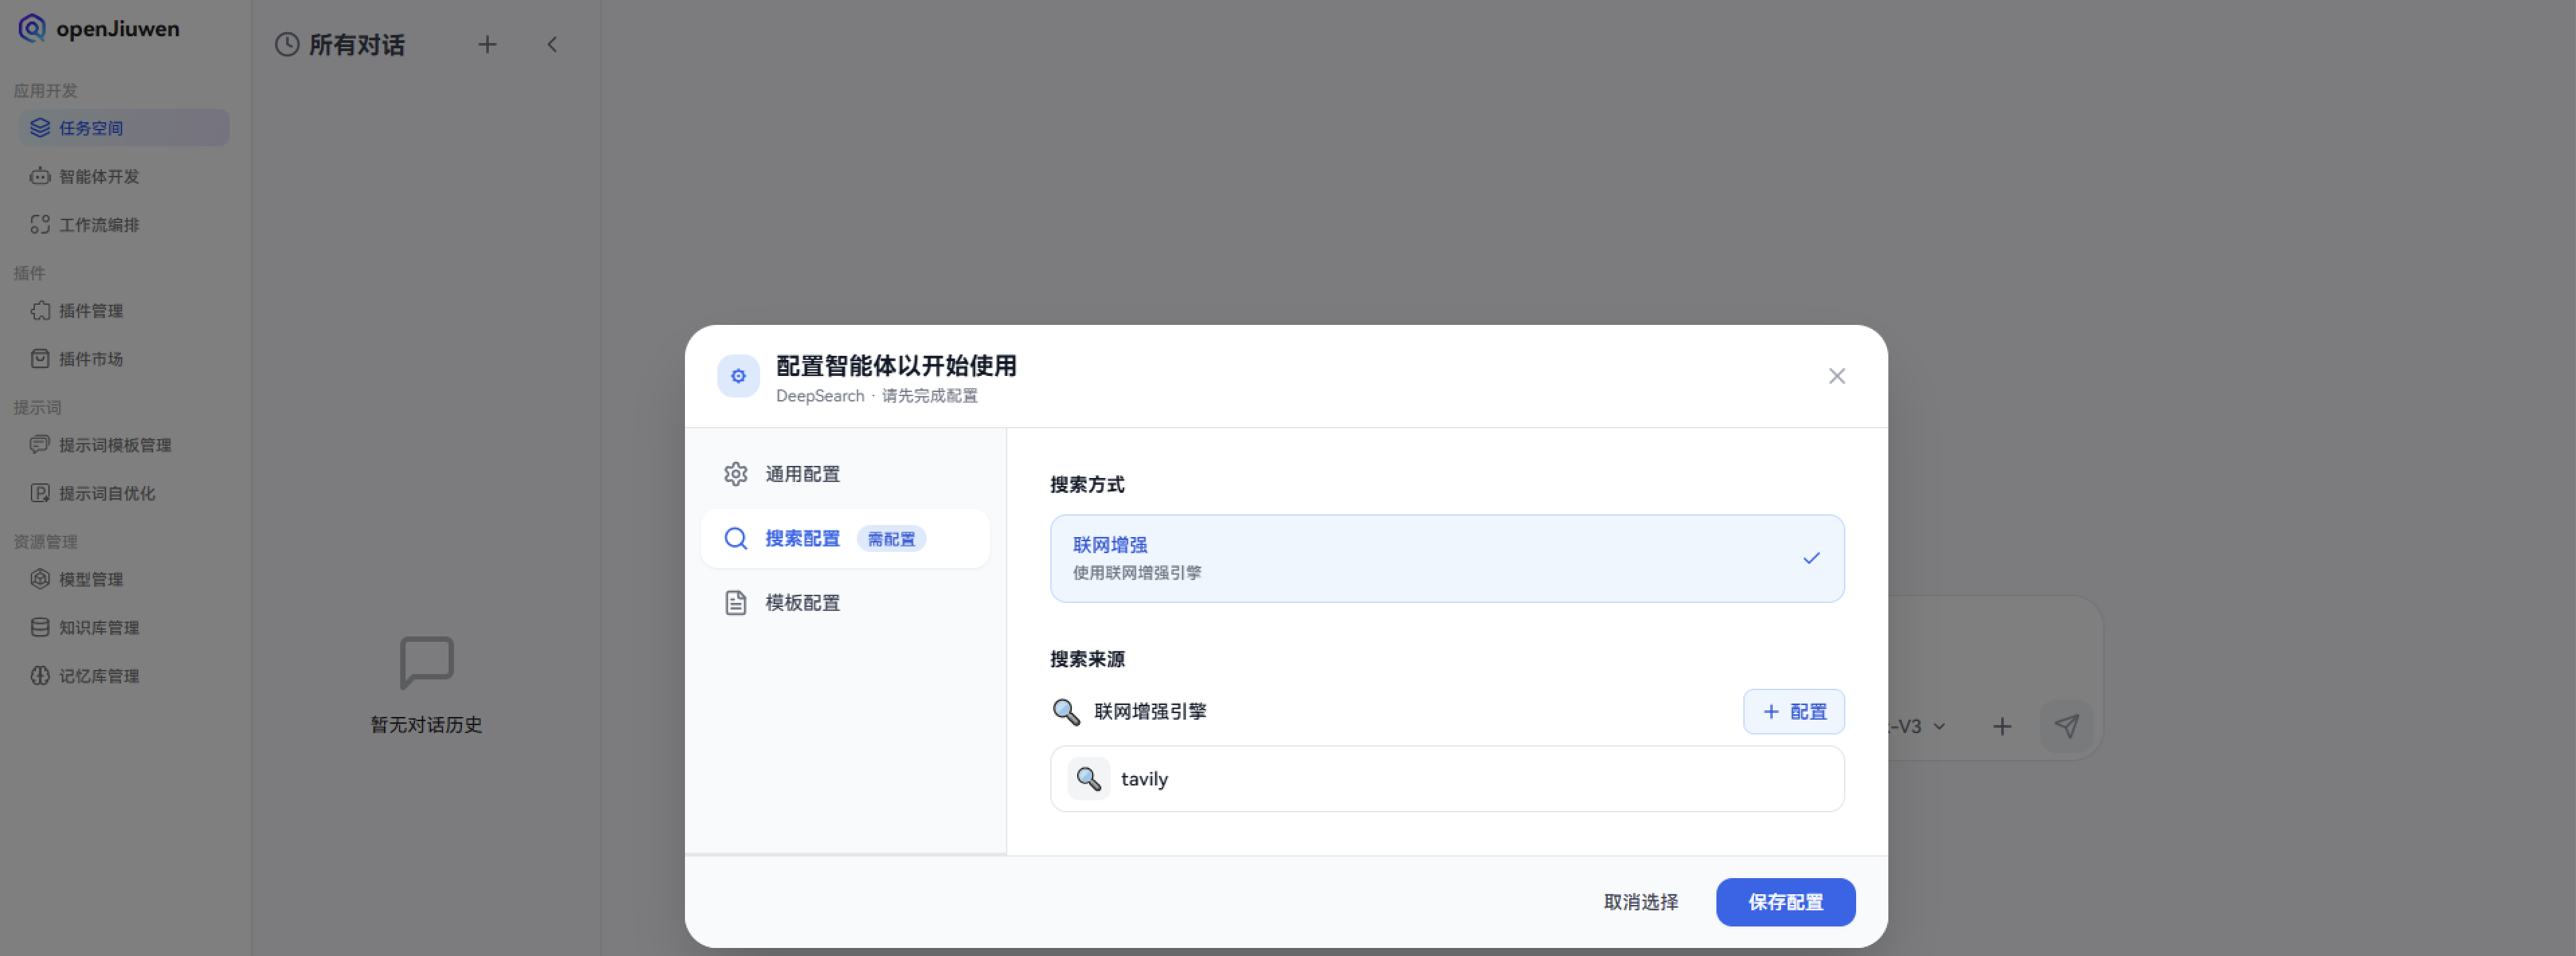The image size is (2576, 956).
Task: Collapse the conversation history panel
Action: (552, 44)
